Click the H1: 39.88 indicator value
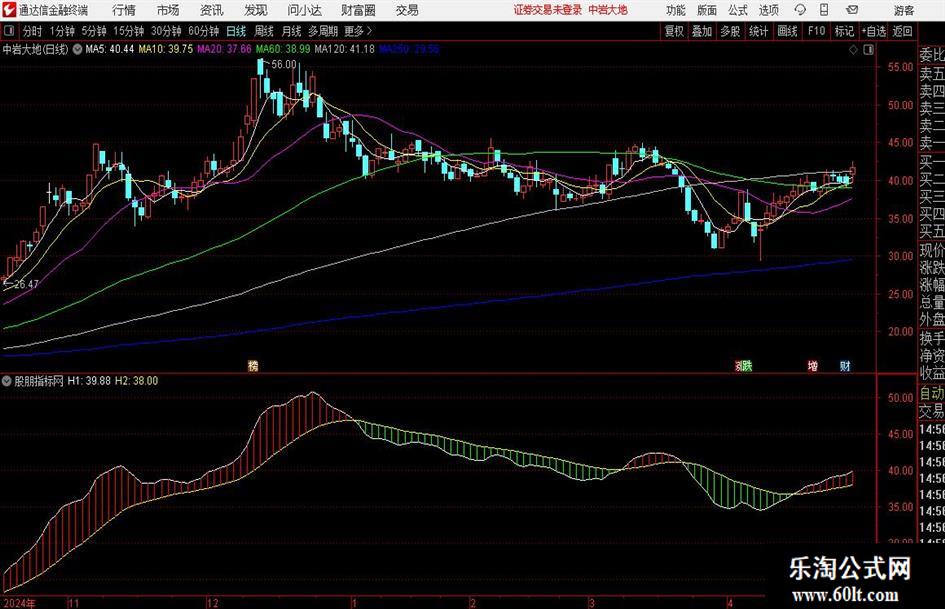Viewport: 945px width, 609px height. [89, 381]
